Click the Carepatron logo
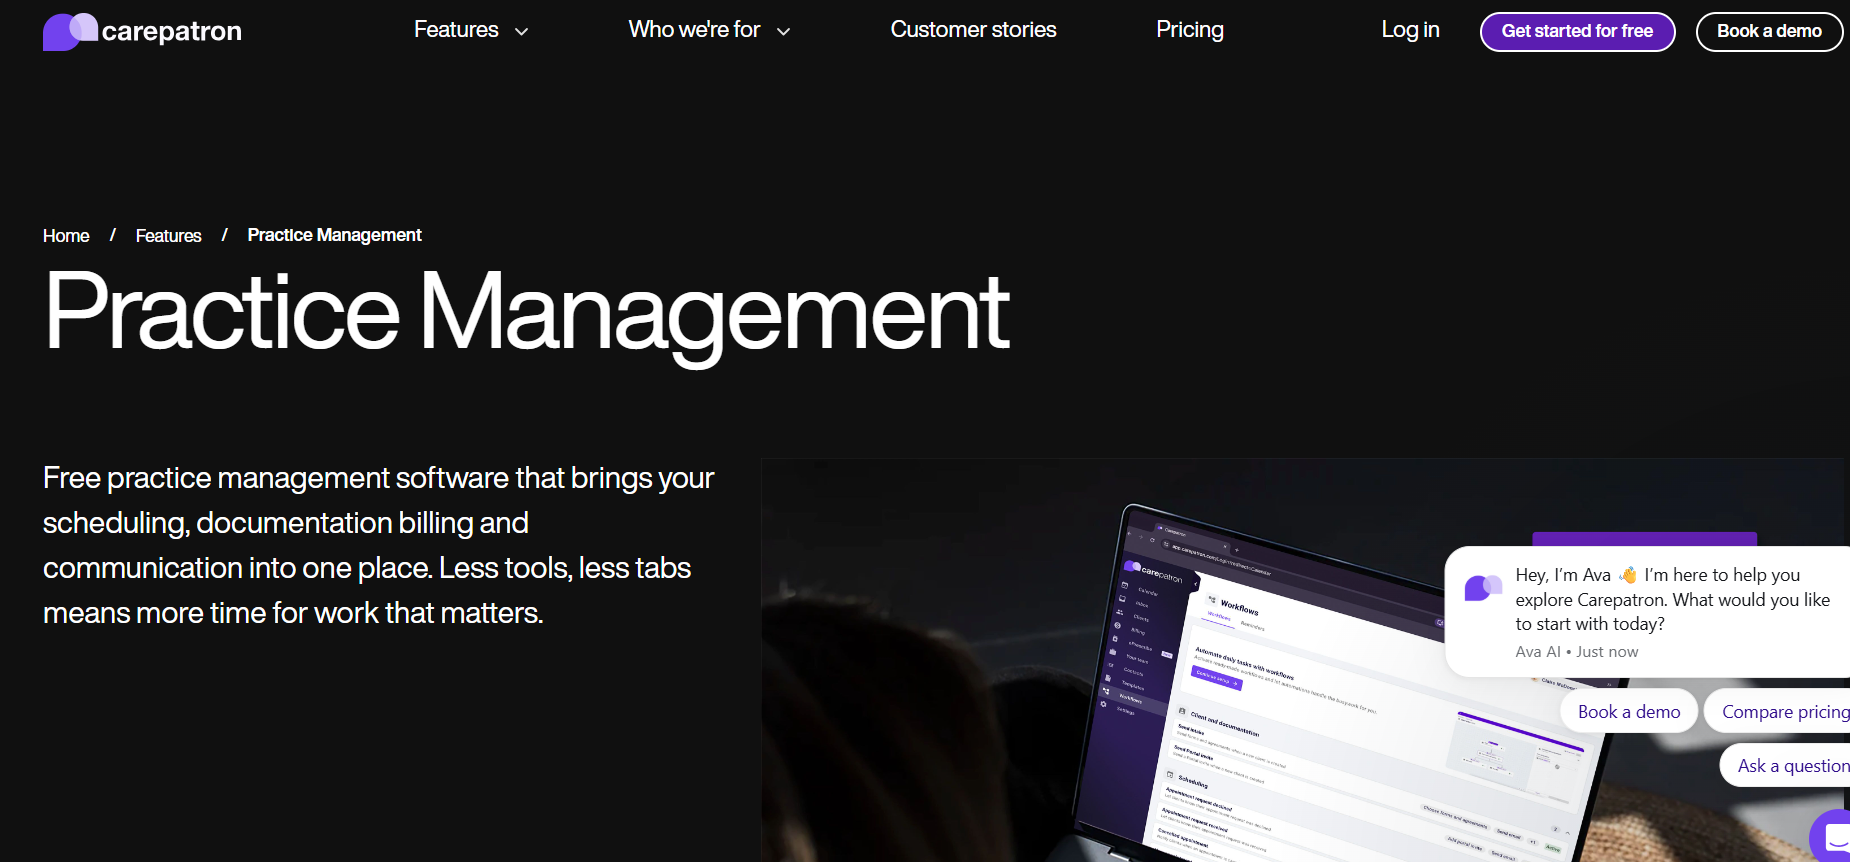Image resolution: width=1850 pixels, height=862 pixels. (x=142, y=31)
